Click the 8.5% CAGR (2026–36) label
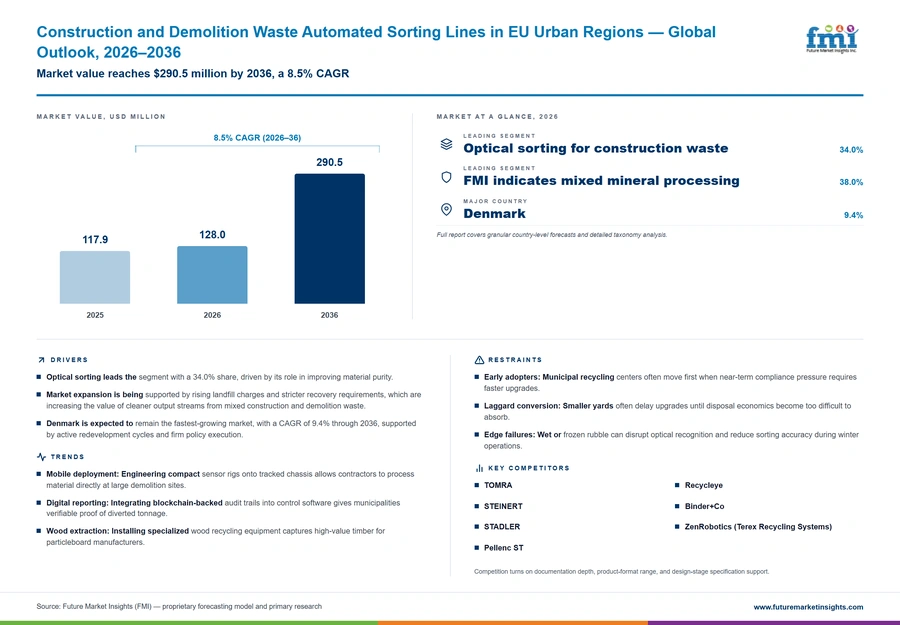 click(x=257, y=138)
